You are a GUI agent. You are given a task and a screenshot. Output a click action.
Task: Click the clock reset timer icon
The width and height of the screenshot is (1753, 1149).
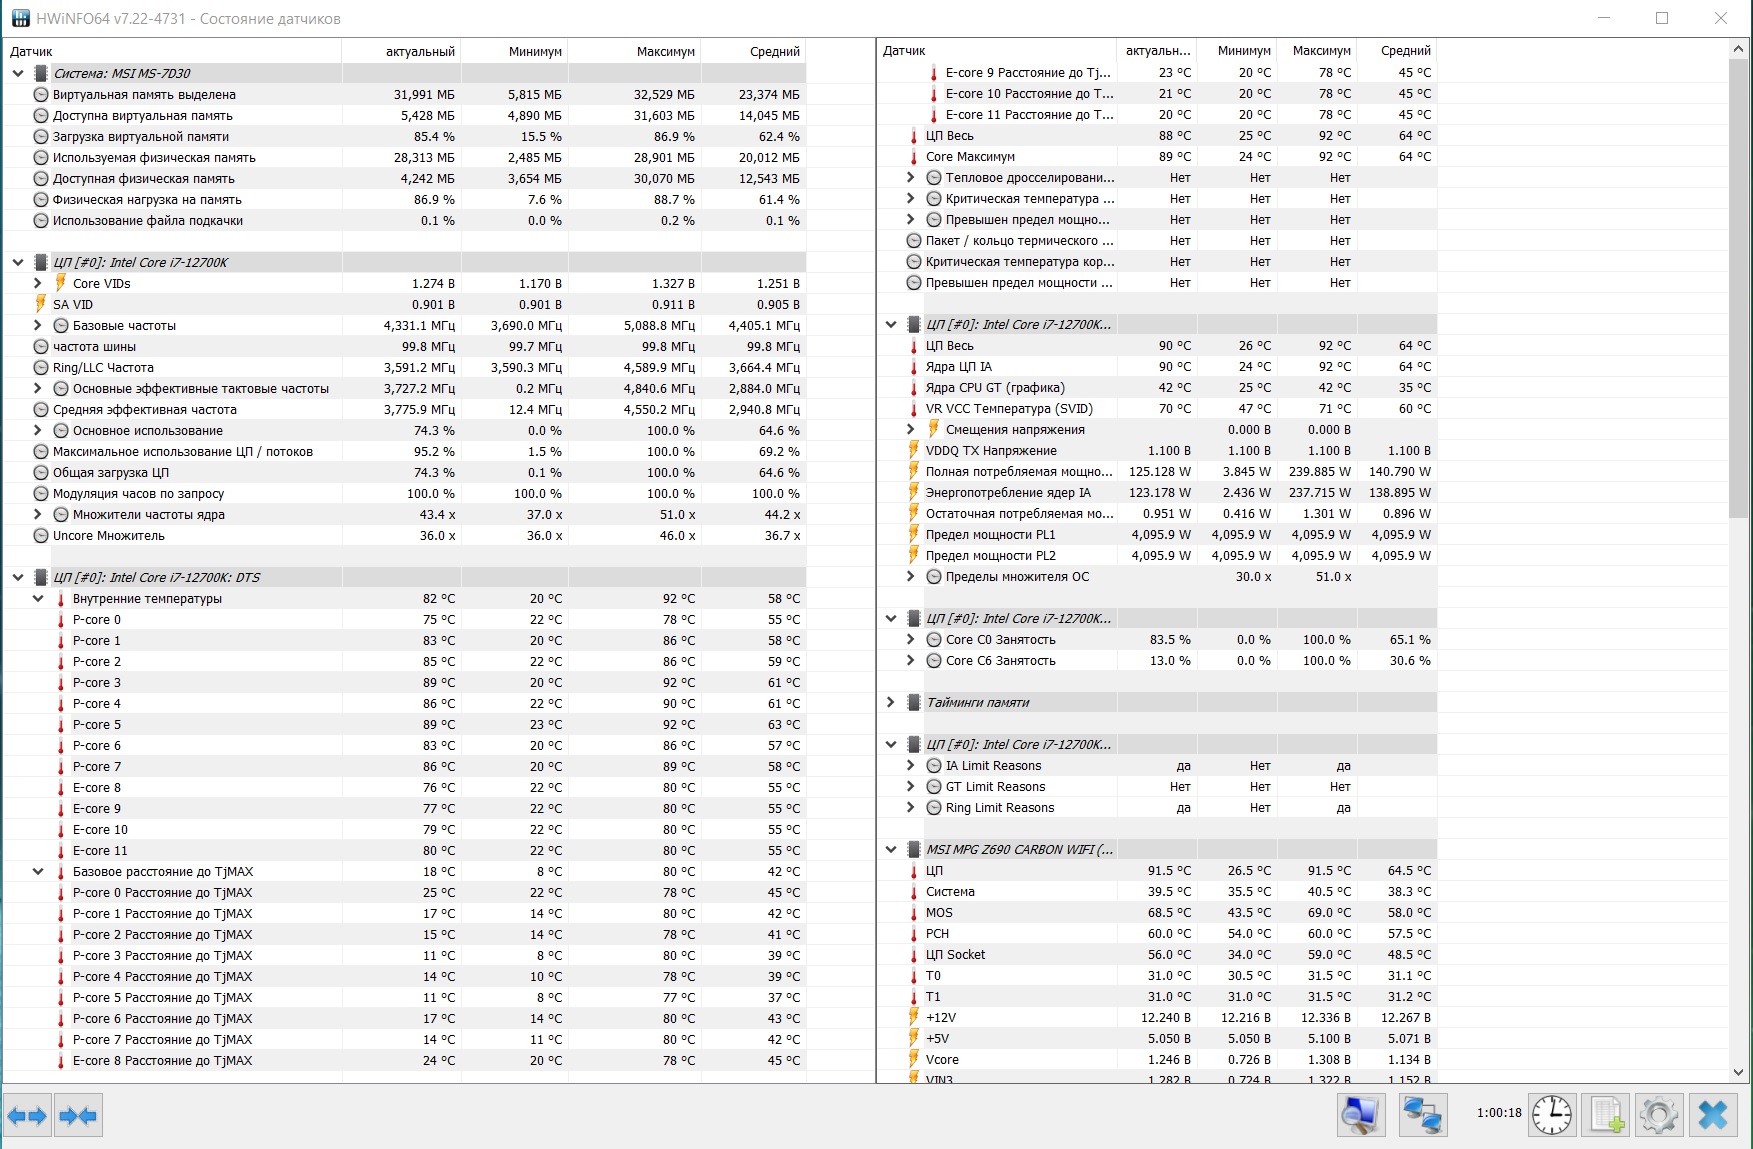(x=1552, y=1115)
